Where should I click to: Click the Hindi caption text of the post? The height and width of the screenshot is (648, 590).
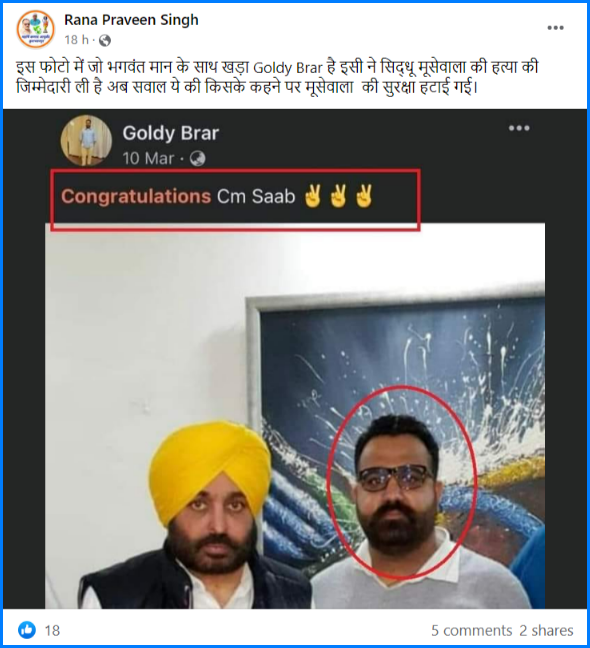coord(277,77)
